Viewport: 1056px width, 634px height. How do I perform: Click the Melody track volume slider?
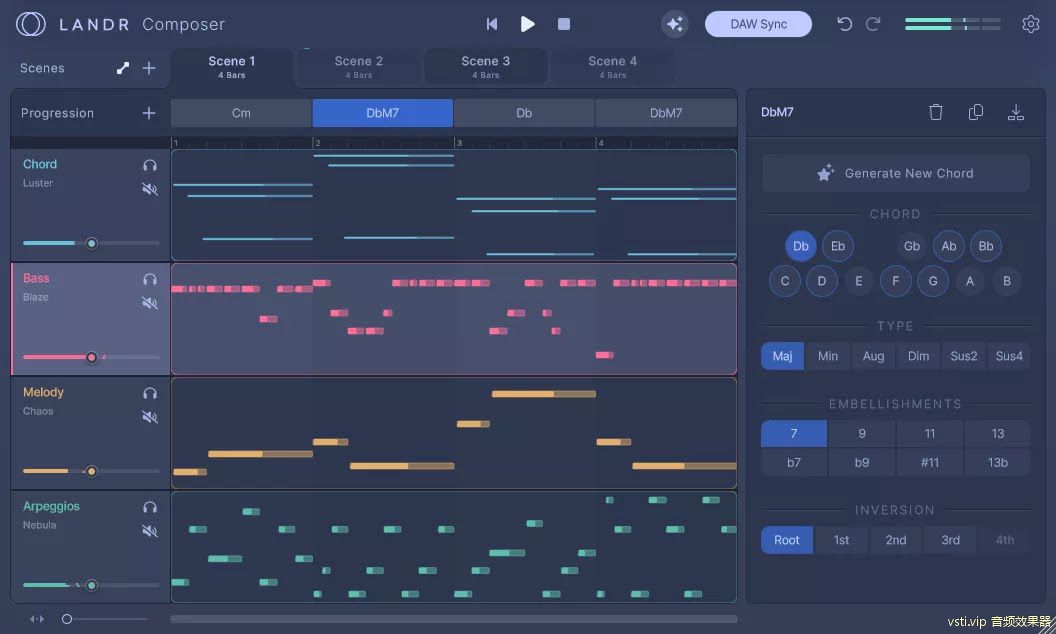[91, 471]
